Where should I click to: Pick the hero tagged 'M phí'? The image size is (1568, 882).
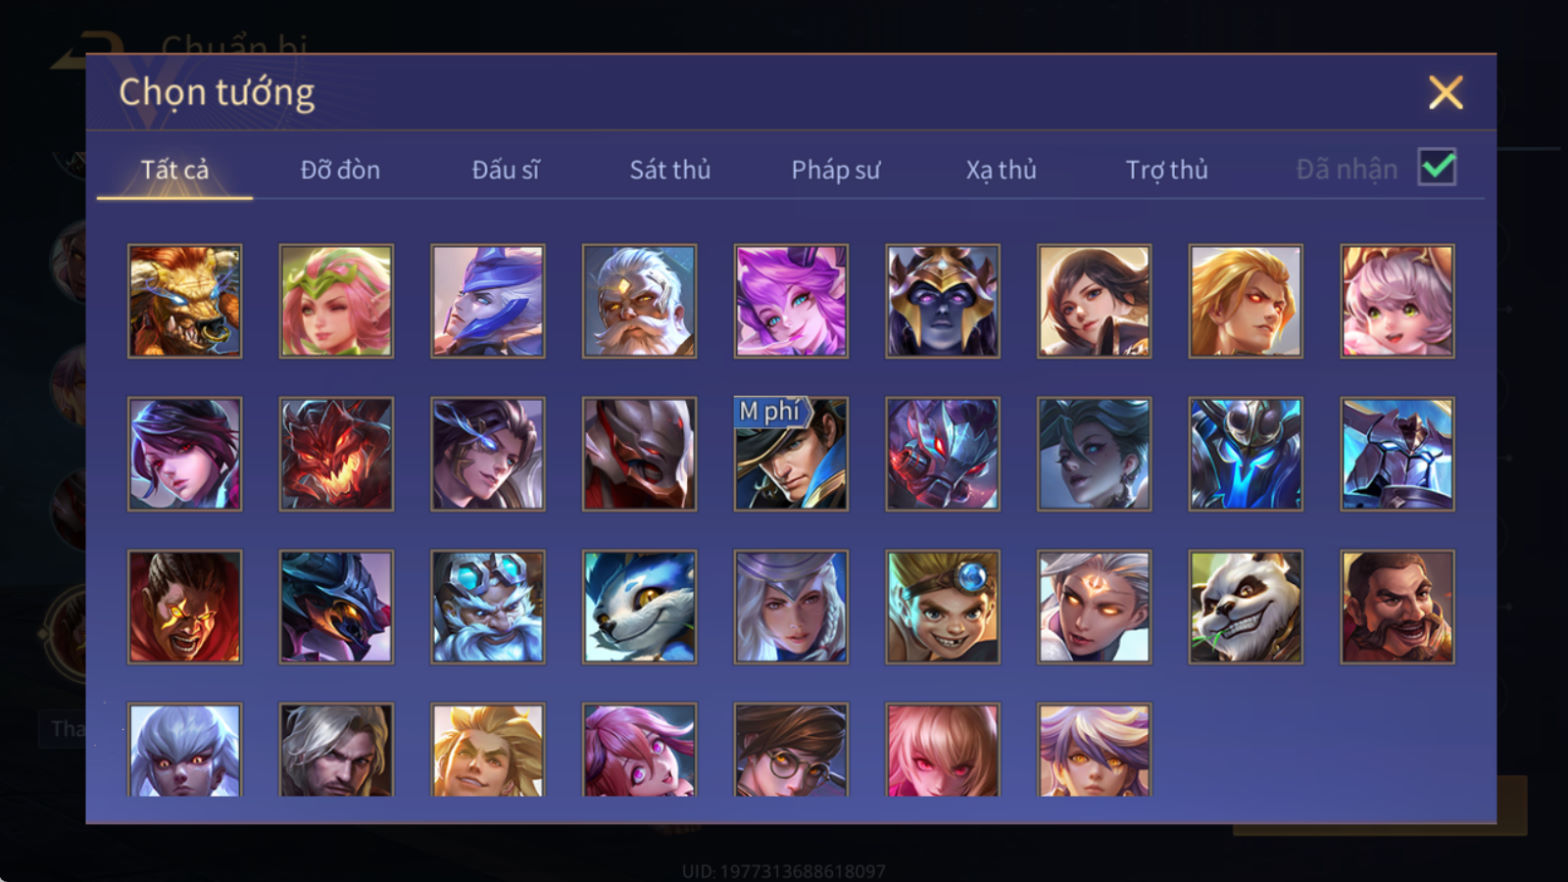(791, 454)
